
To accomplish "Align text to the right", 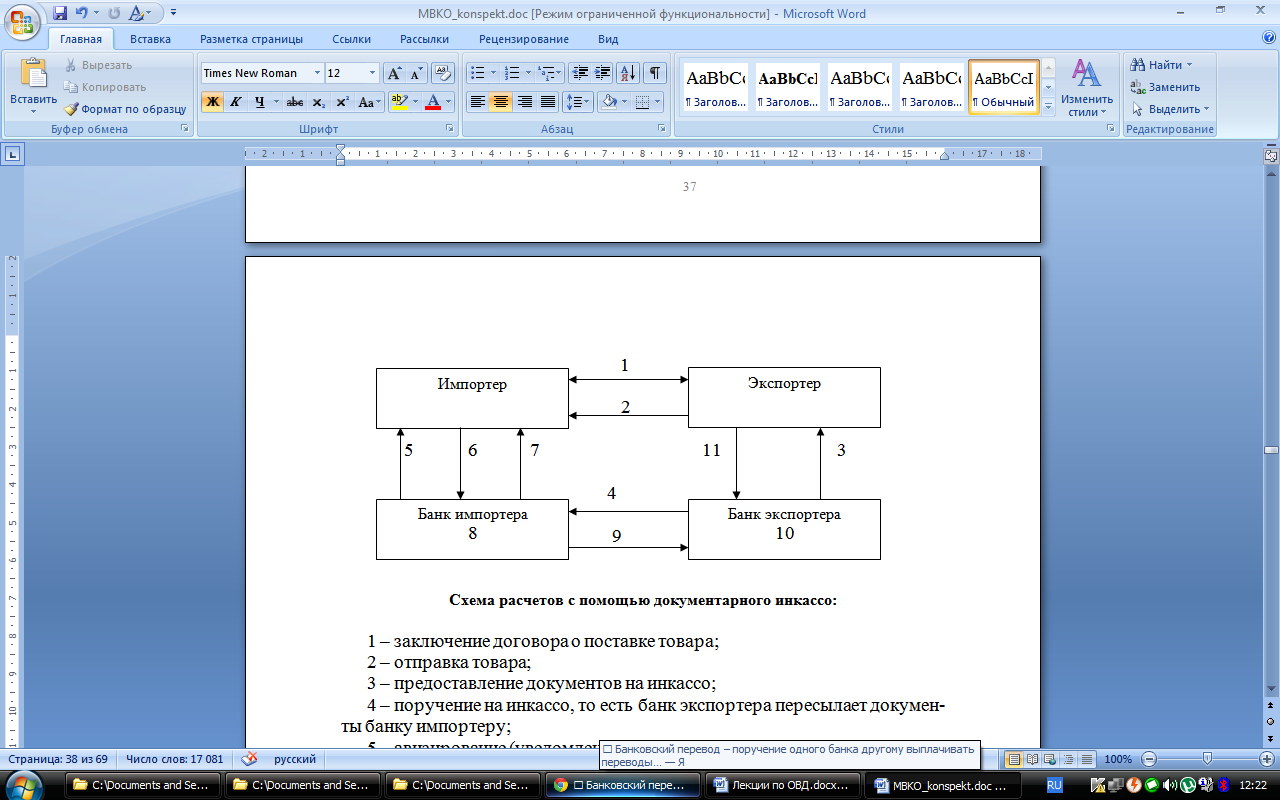I will coord(524,102).
